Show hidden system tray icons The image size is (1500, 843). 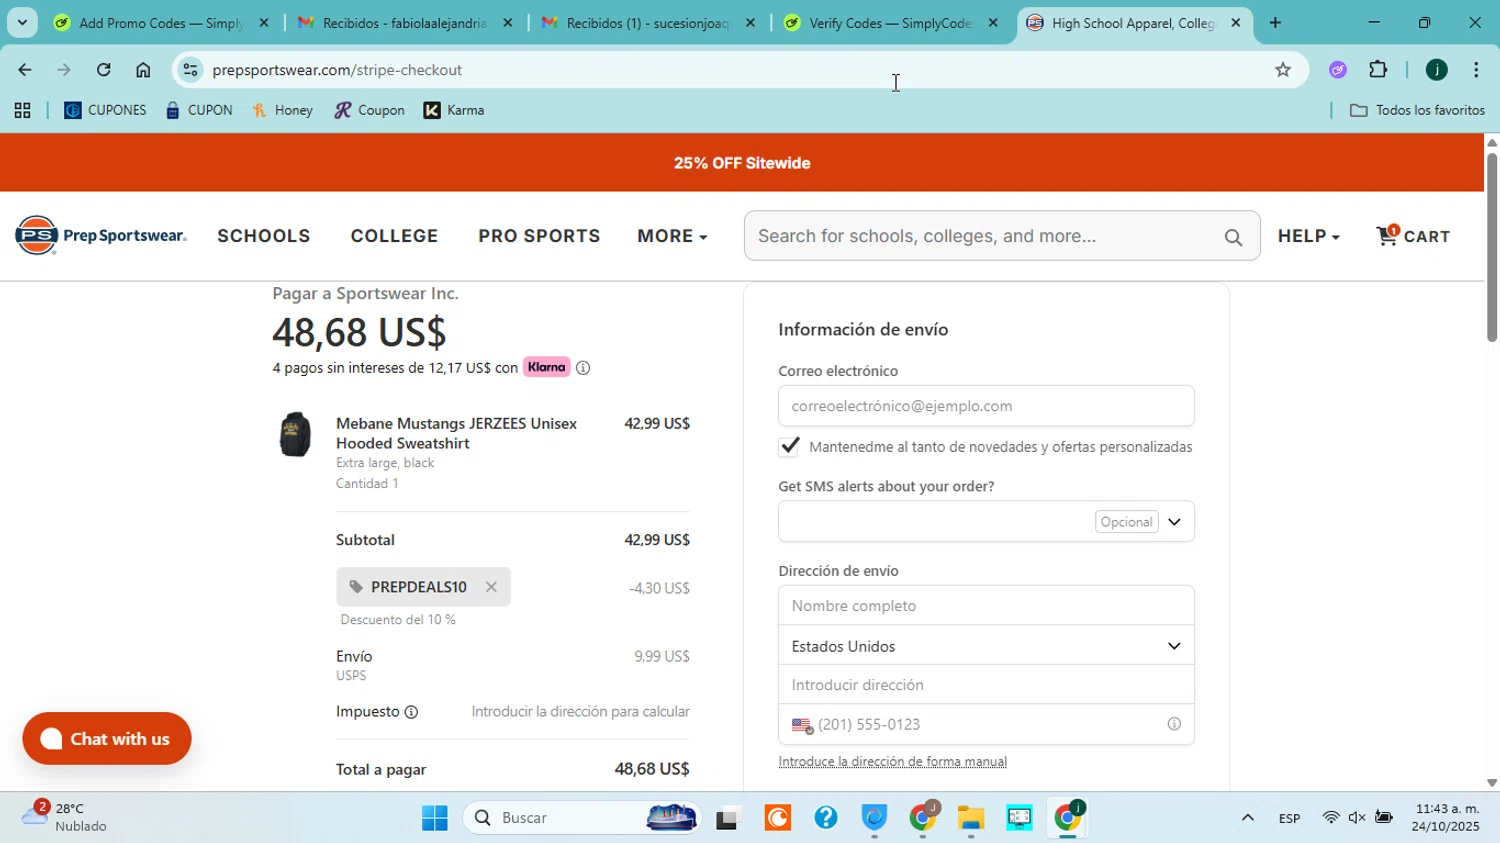pyautogui.click(x=1247, y=818)
